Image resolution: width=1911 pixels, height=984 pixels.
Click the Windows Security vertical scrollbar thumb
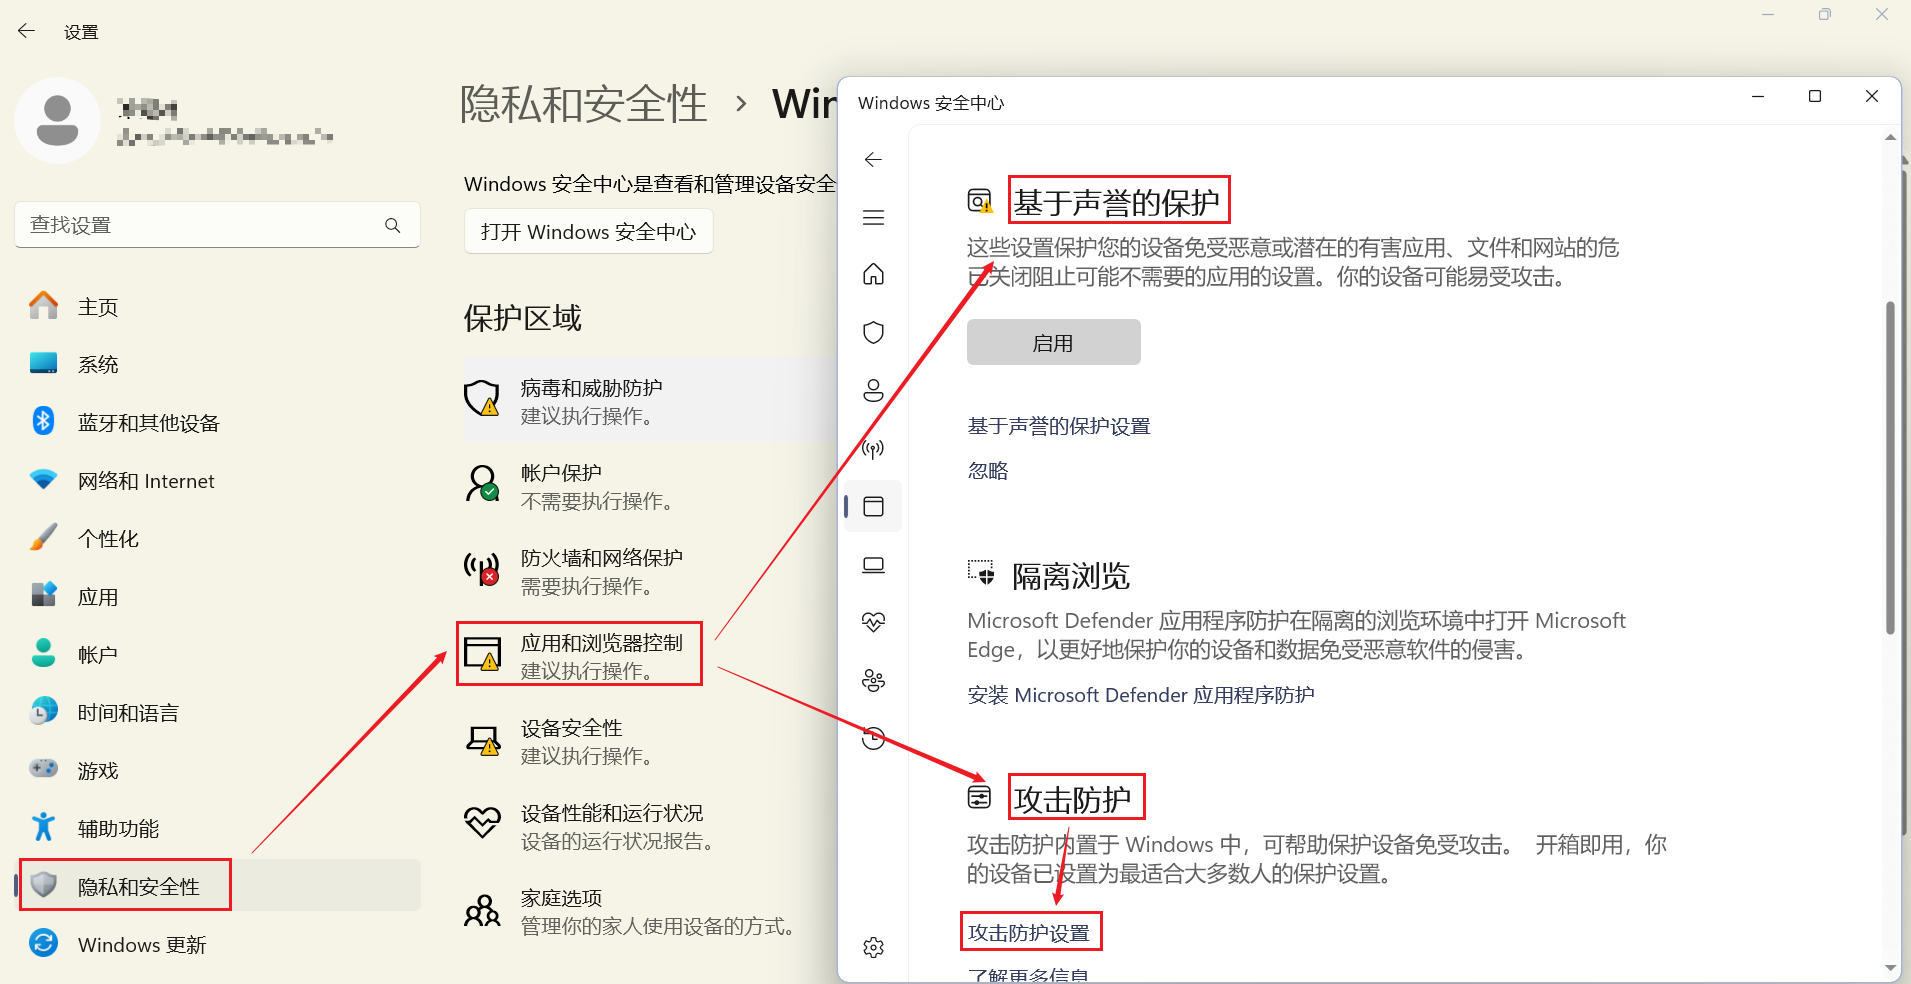[1890, 467]
